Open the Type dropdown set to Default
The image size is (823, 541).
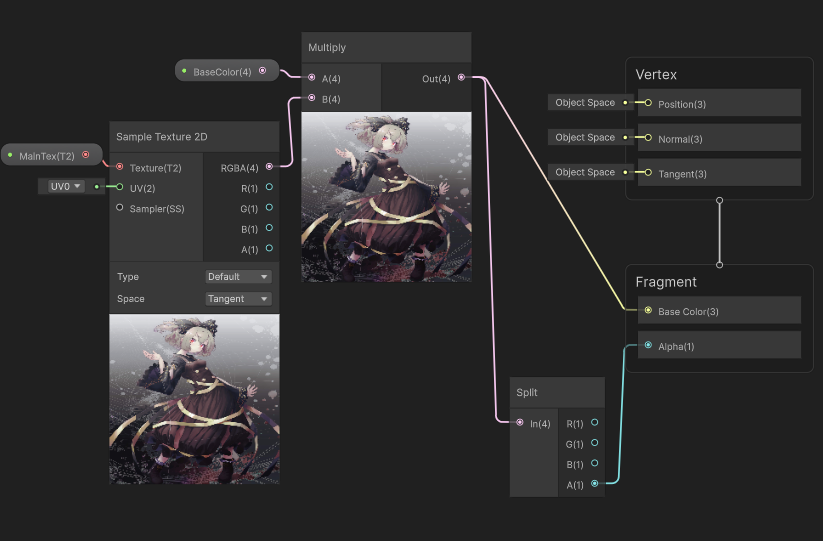pyautogui.click(x=238, y=277)
